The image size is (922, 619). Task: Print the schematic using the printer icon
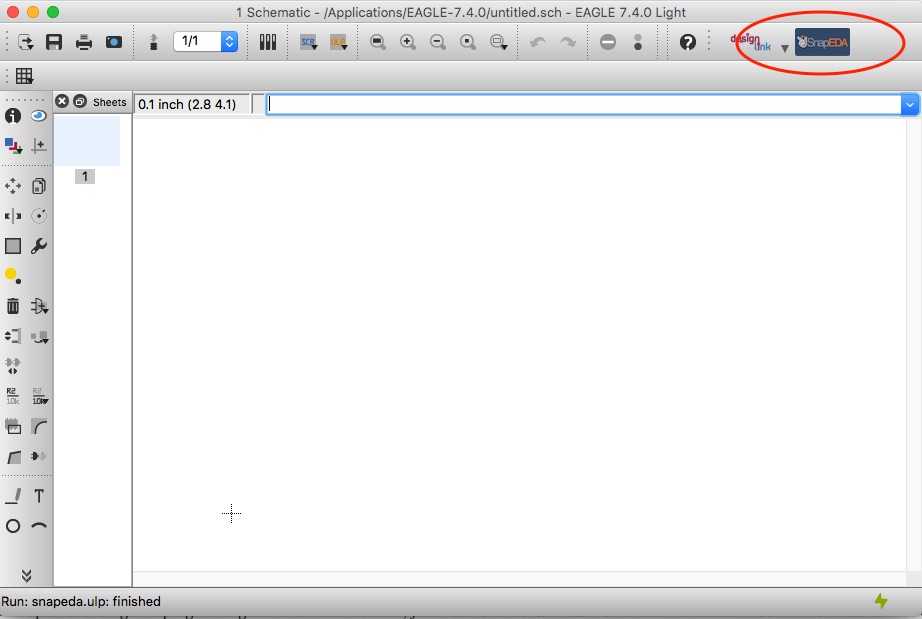[x=83, y=42]
